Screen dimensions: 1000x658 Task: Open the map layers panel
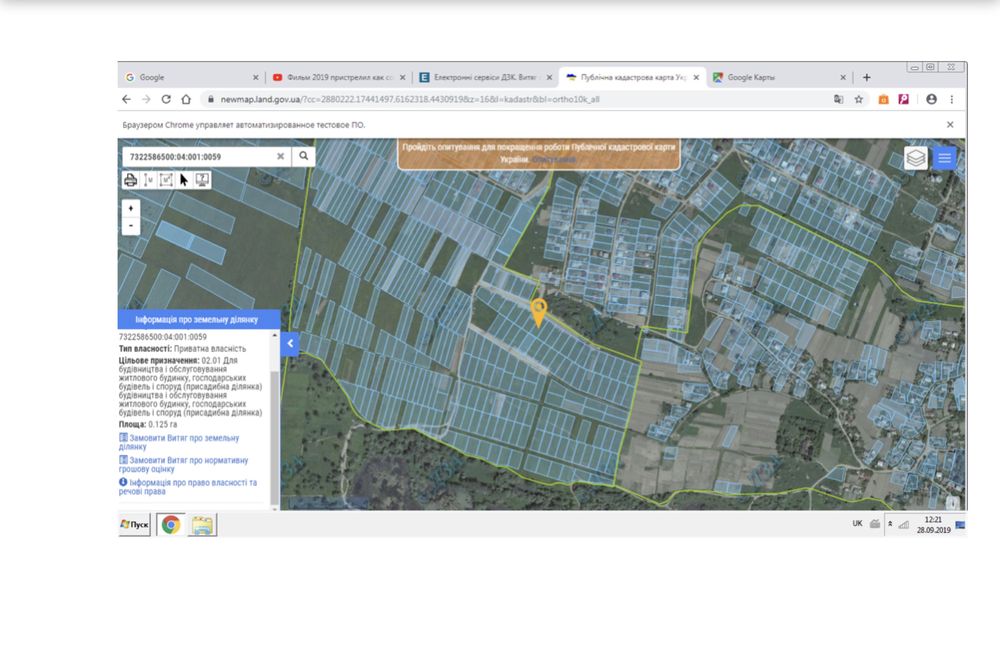pyautogui.click(x=916, y=158)
